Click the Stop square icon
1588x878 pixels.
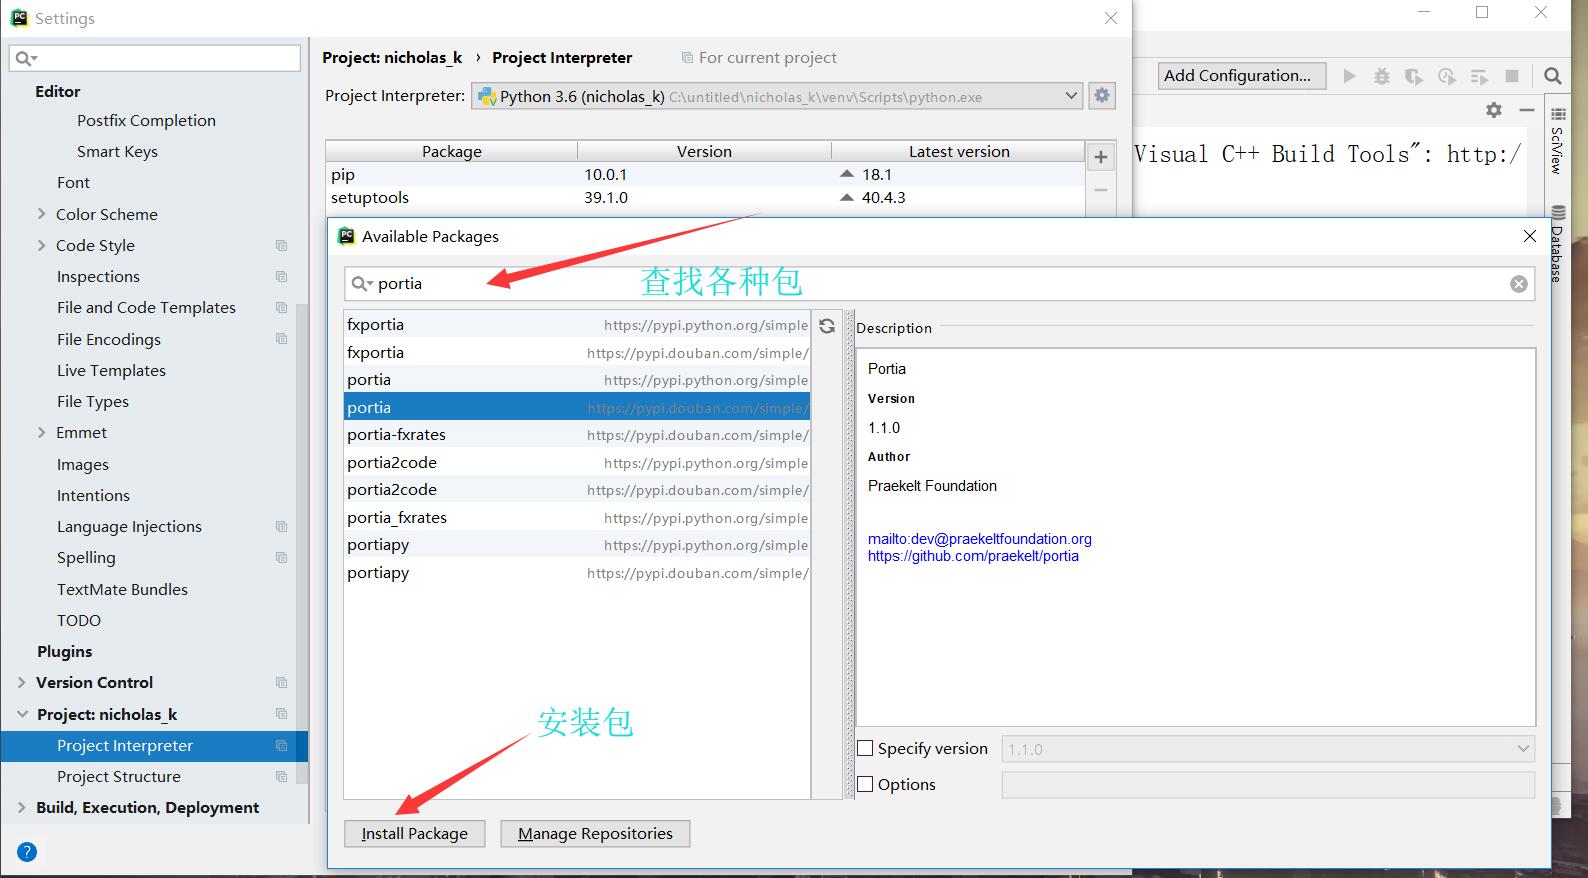[x=1512, y=76]
